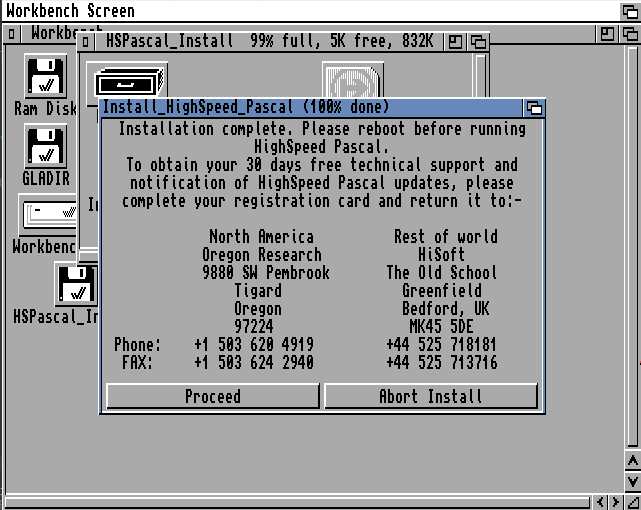The height and width of the screenshot is (510, 641).
Task: Click depth gadget of the Install_HighSpeed_Pascal window
Action: [x=534, y=108]
